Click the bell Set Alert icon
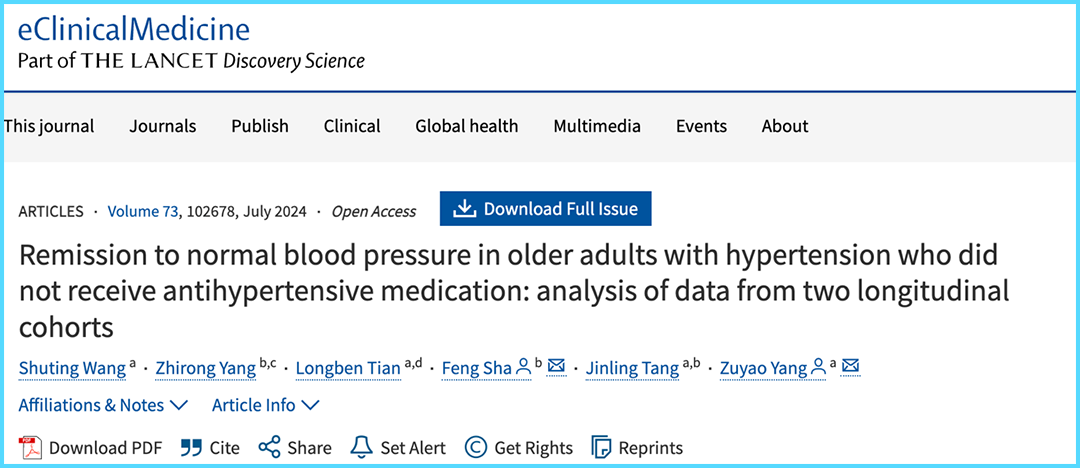 click(362, 448)
